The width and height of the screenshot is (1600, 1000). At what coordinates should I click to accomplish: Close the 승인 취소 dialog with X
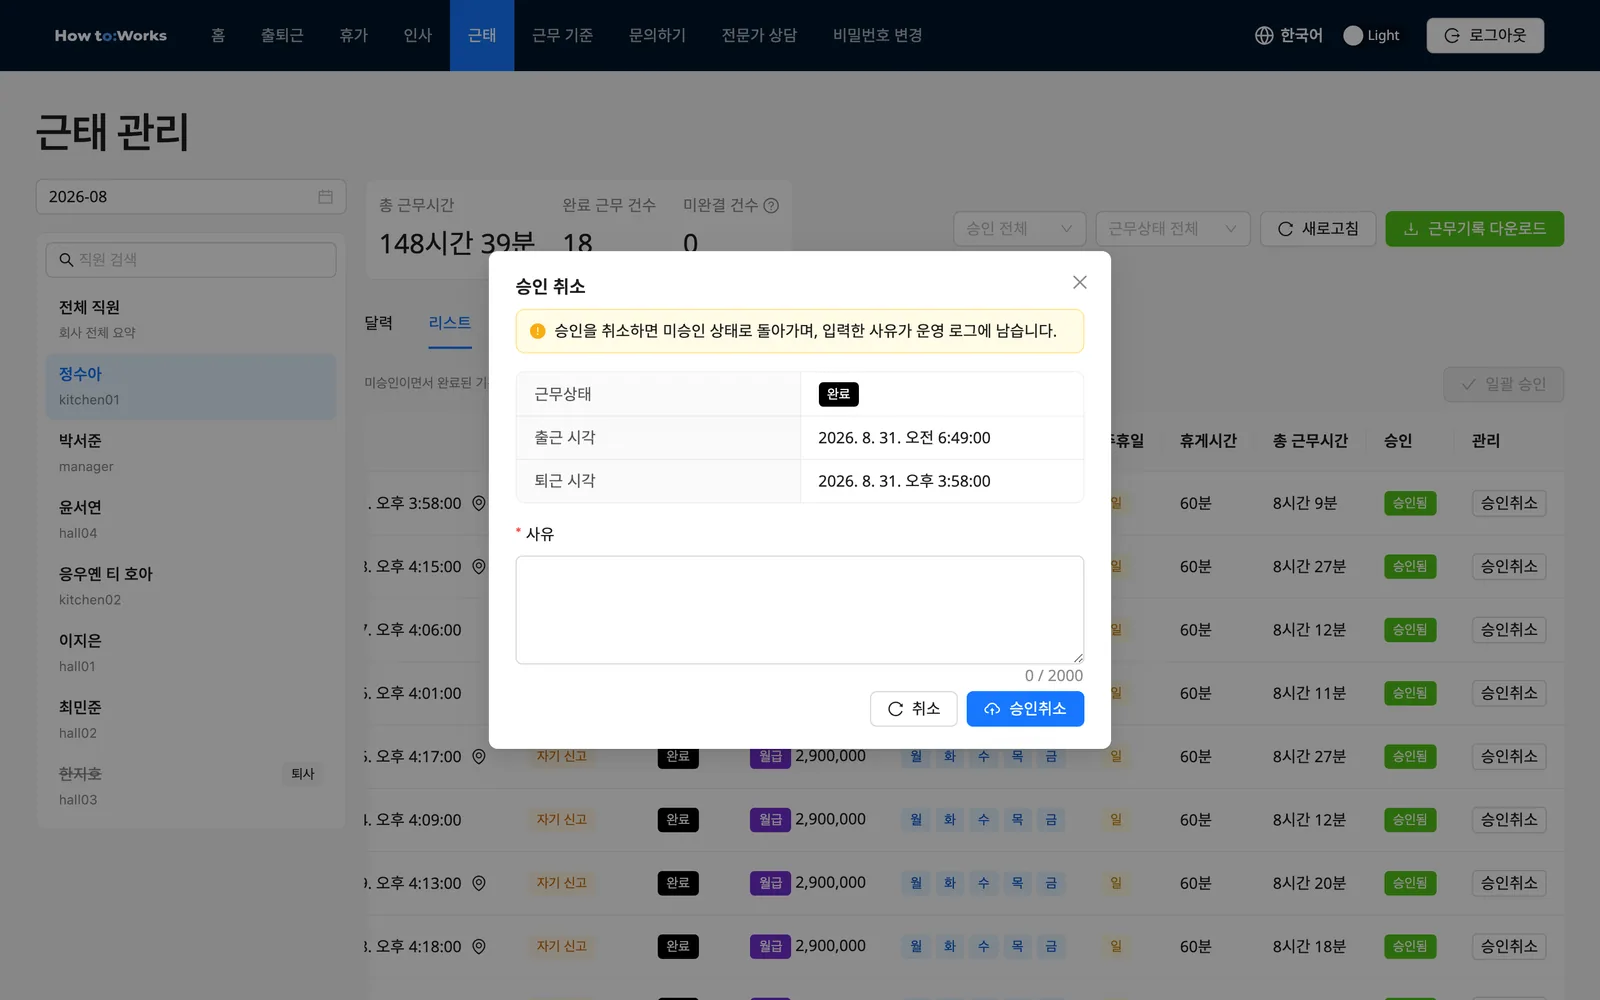(1079, 282)
